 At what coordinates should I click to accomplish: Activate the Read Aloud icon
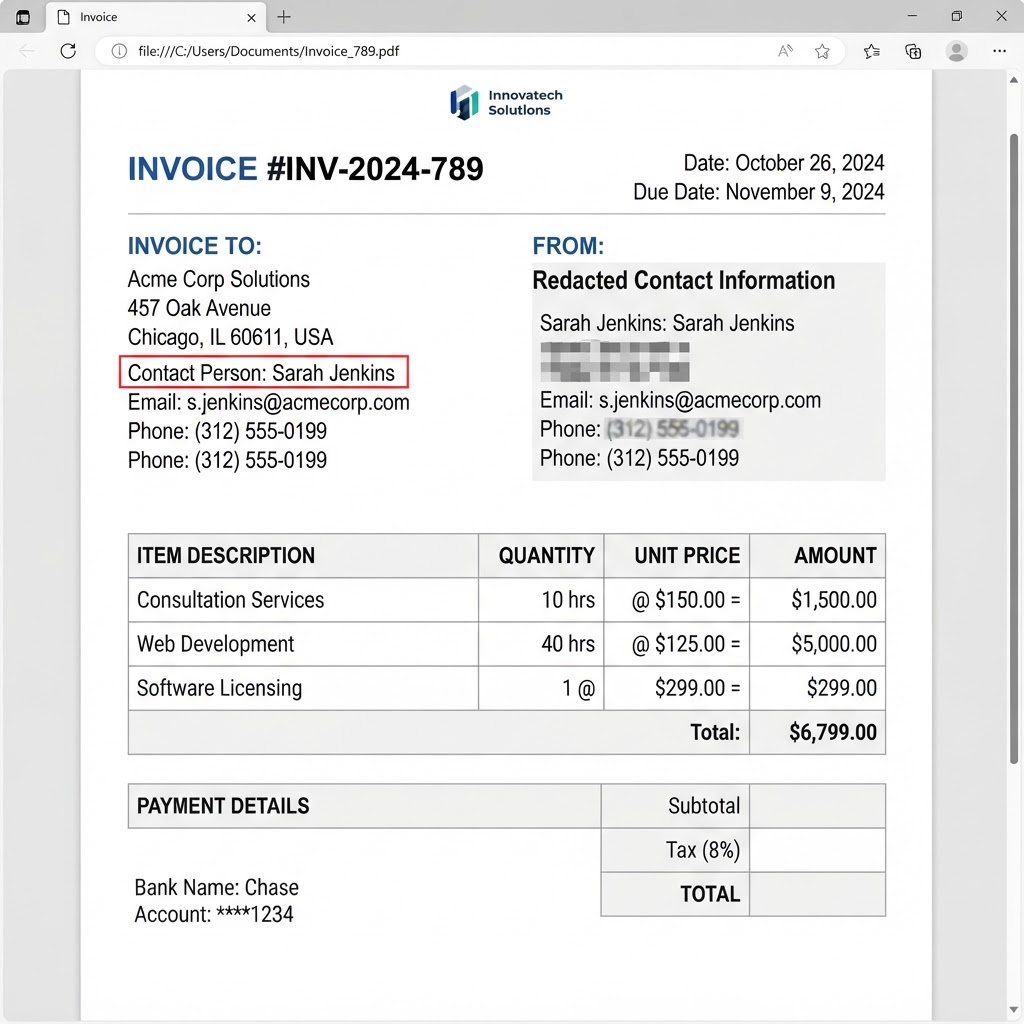(x=786, y=51)
